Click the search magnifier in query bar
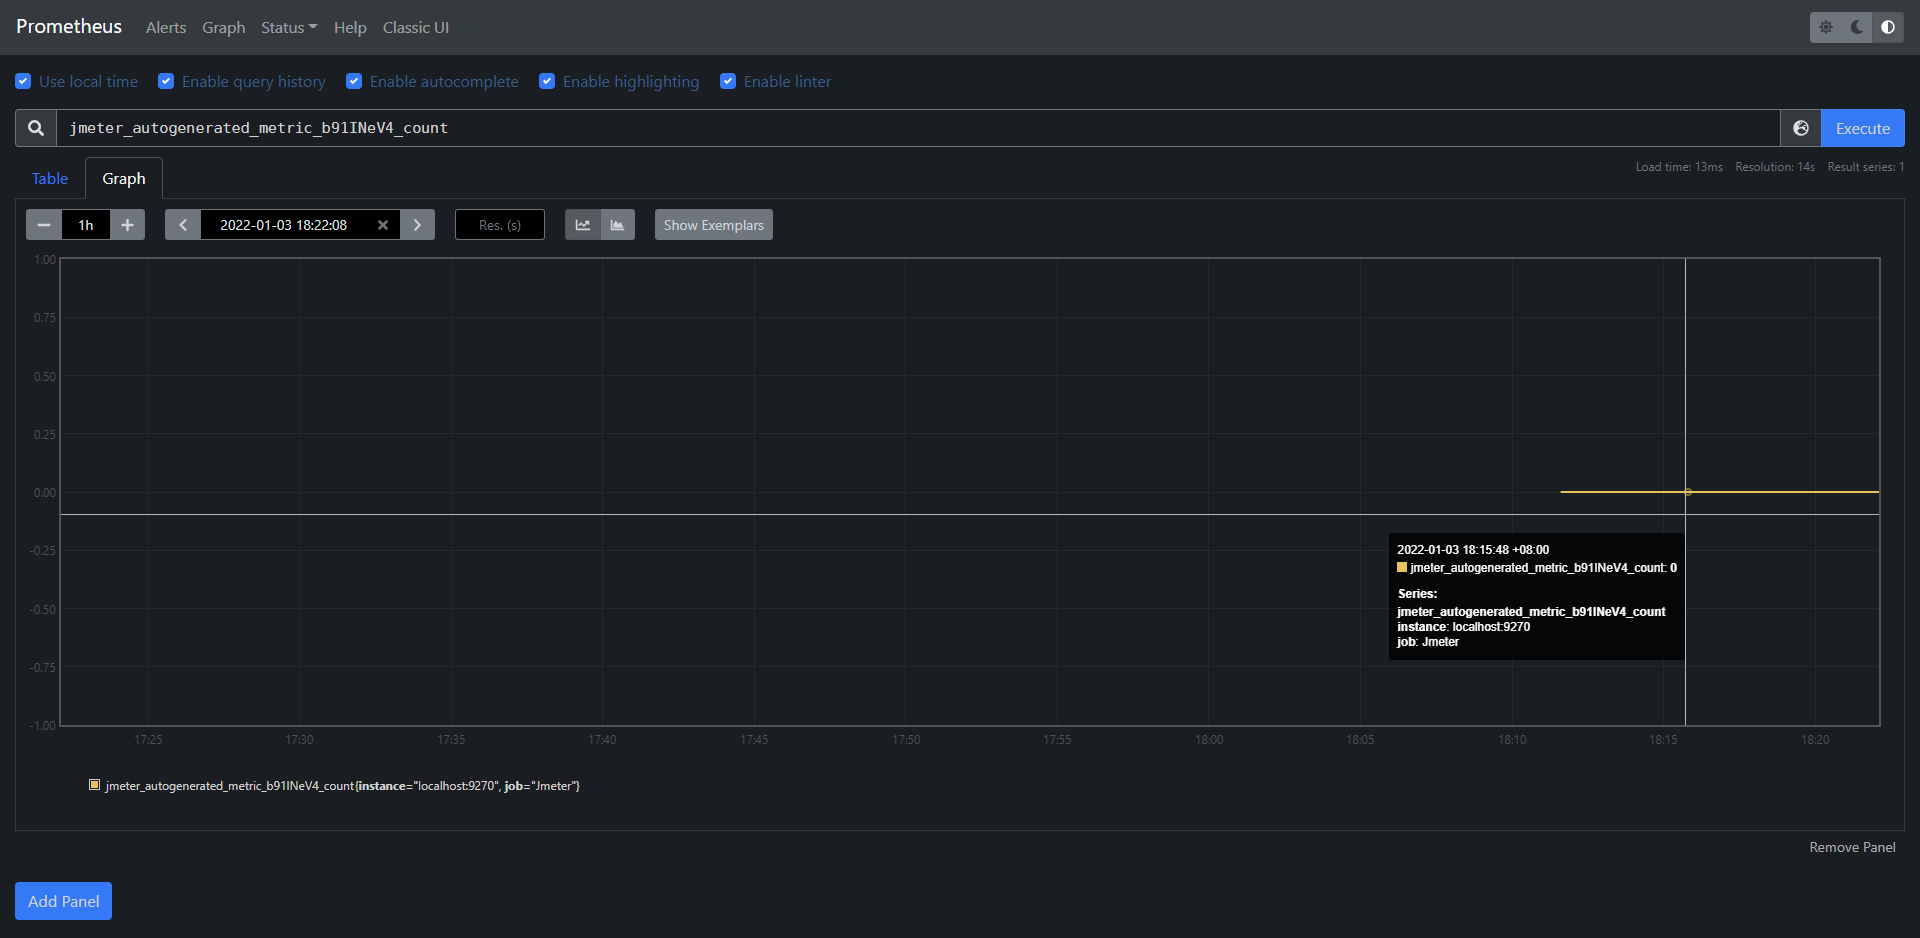The image size is (1920, 938). [34, 128]
